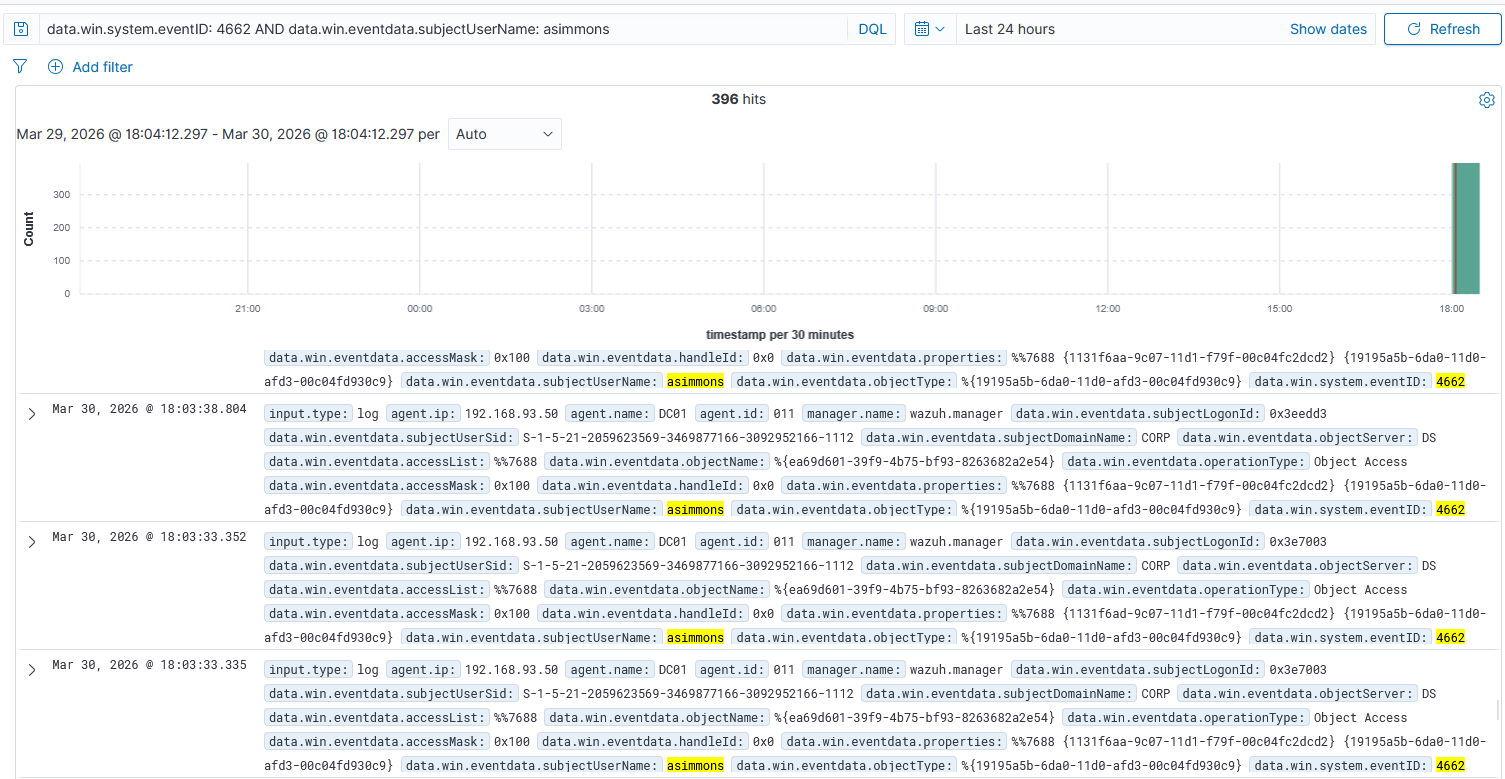This screenshot has height=779, width=1505.
Task: Click the "21:00" x-axis tick label
Action: click(248, 309)
